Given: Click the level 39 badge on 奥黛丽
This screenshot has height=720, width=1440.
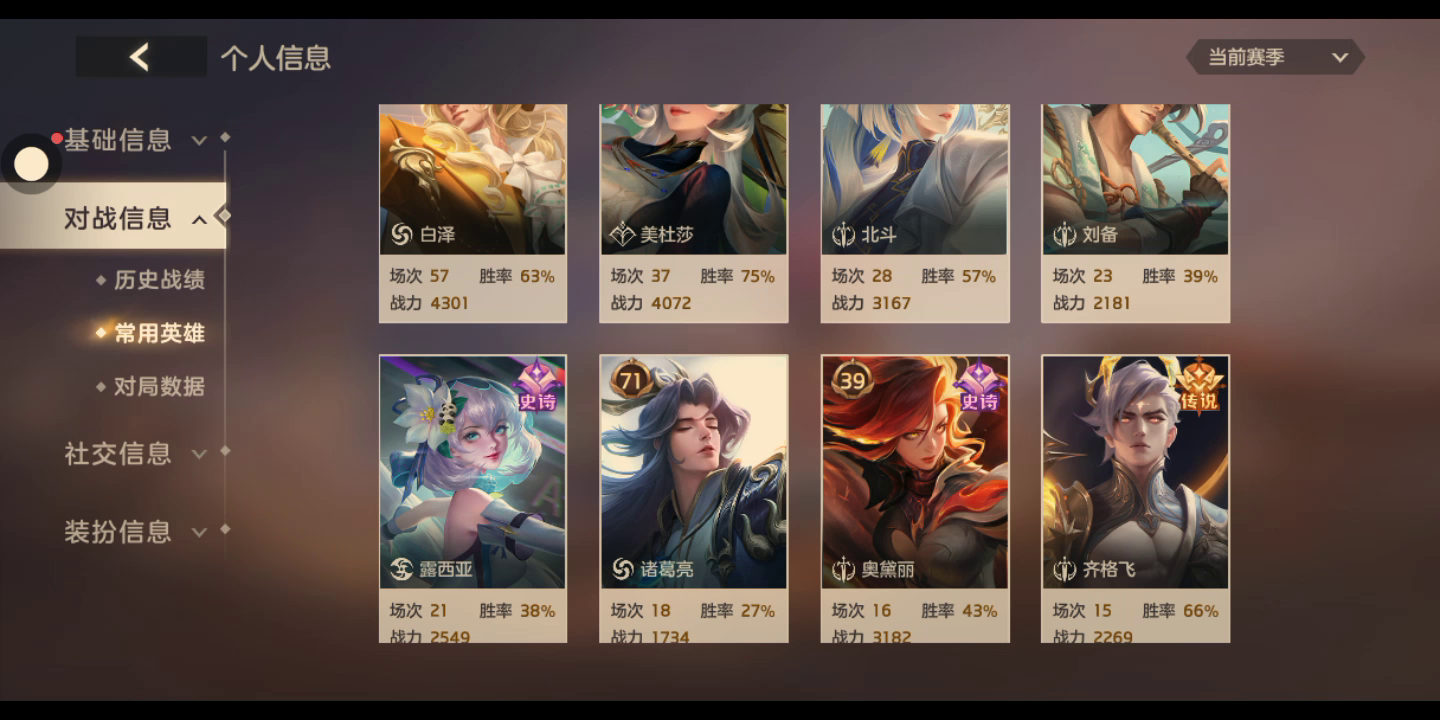Looking at the screenshot, I should (852, 380).
